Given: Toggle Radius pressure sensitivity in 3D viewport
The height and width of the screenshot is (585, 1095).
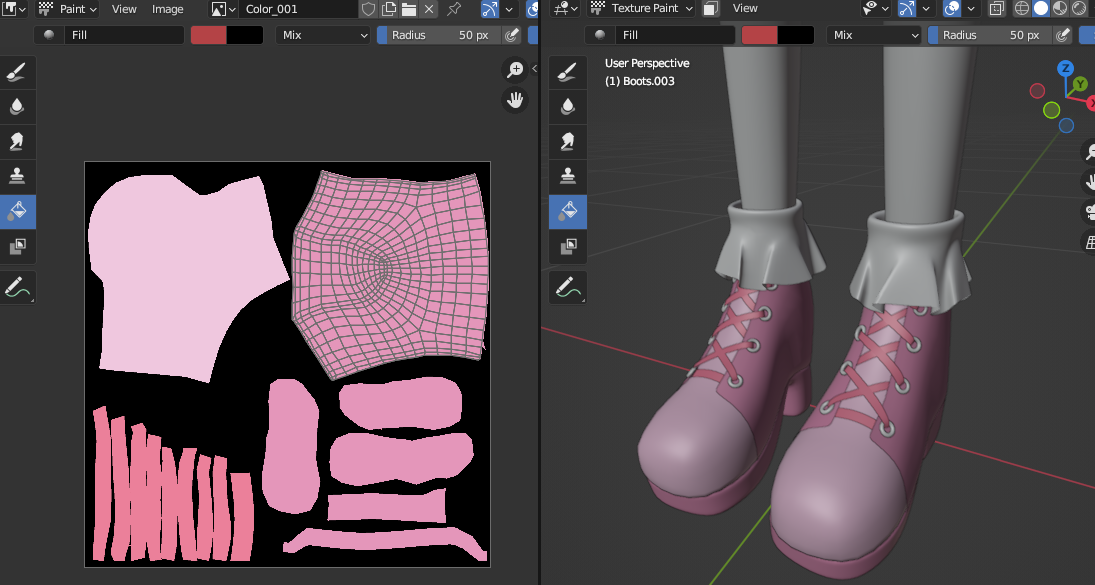Looking at the screenshot, I should pyautogui.click(x=1063, y=35).
